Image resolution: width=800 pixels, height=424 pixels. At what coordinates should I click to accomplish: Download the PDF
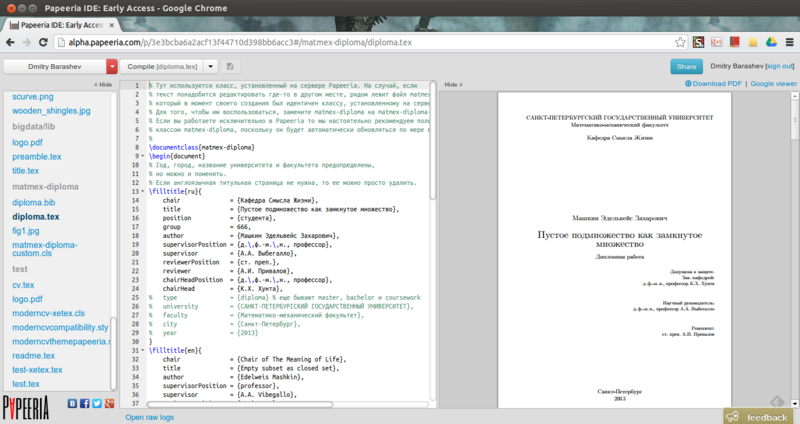click(x=713, y=84)
